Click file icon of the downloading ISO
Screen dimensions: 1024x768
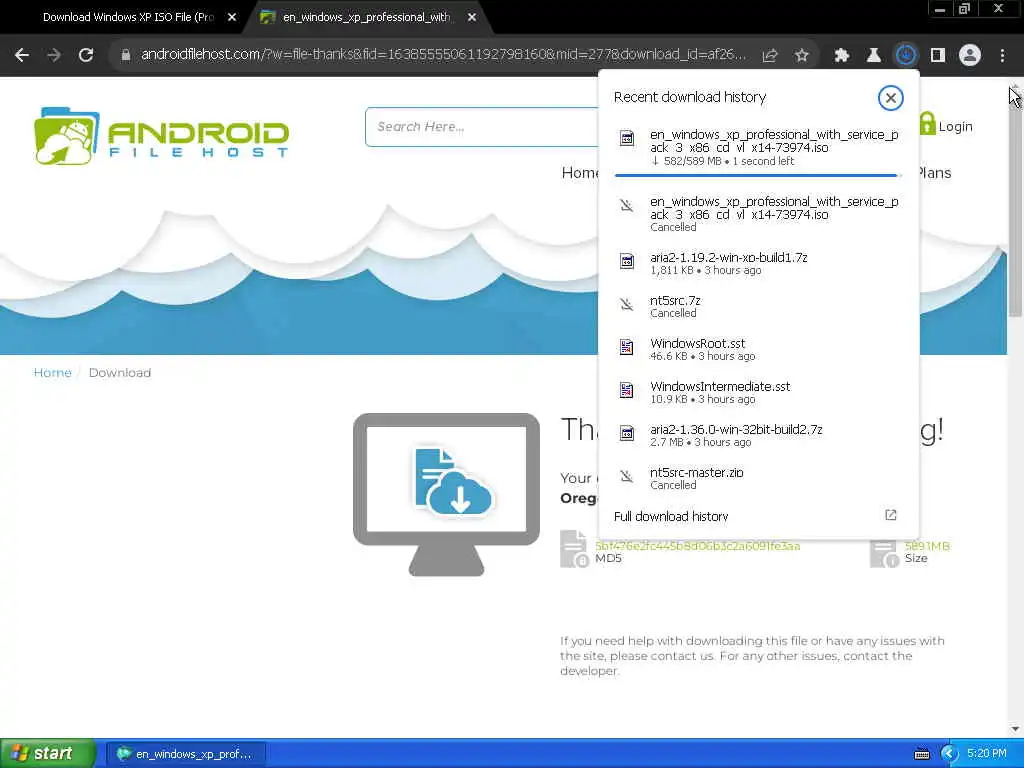coord(626,138)
